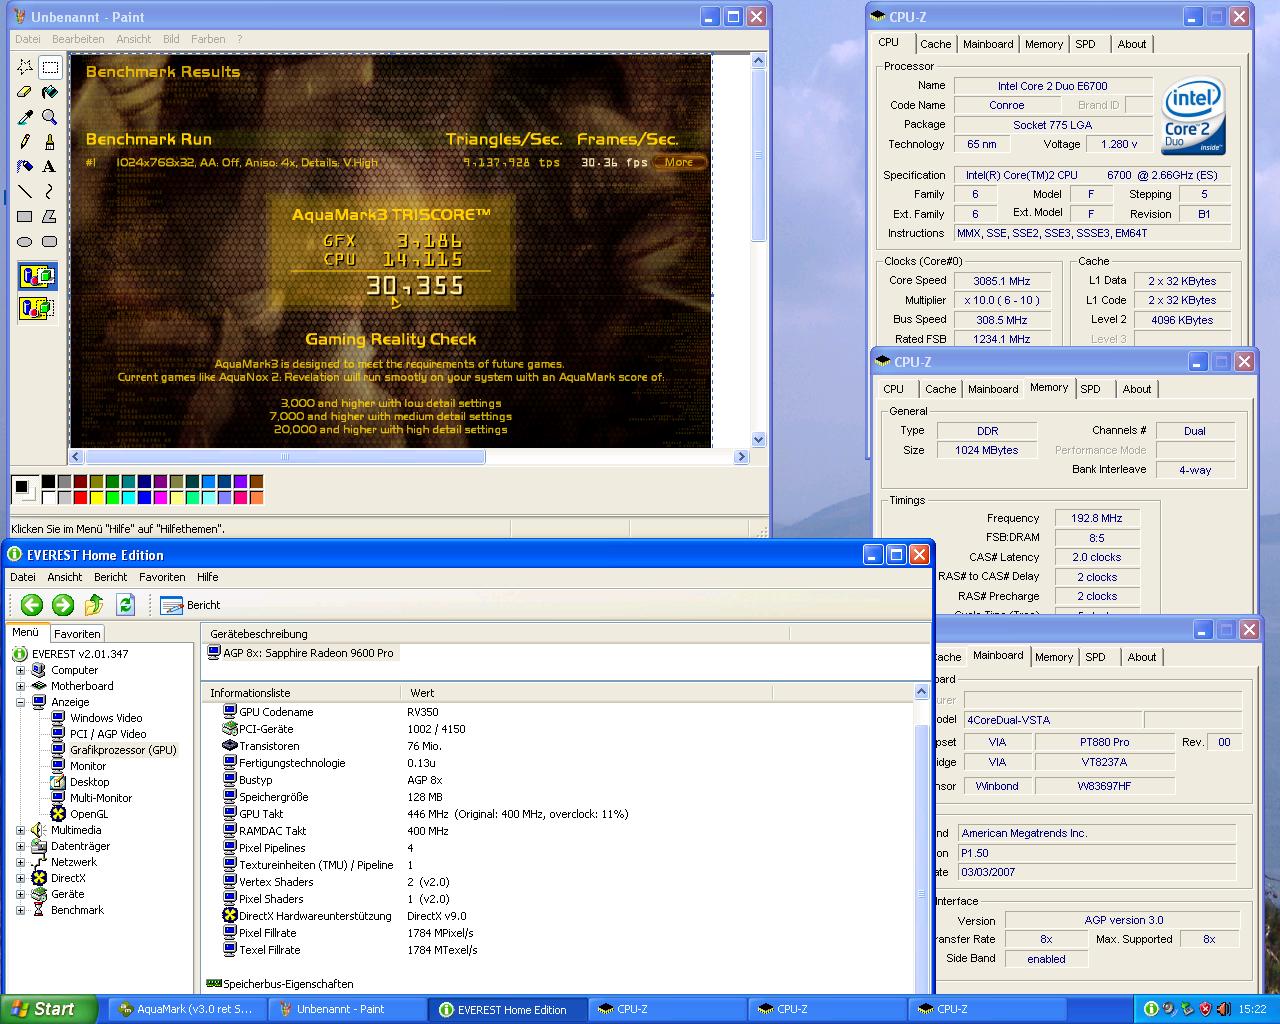Activate the Magnifier tool in Paint
Screen dimensions: 1280x1024
pos(50,117)
